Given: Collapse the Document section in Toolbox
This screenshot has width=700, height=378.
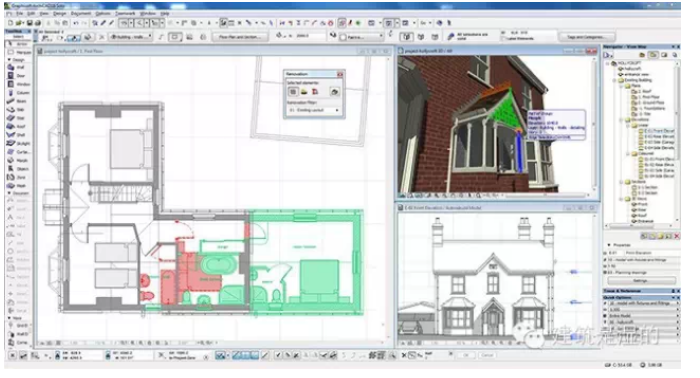Looking at the screenshot, I should pyautogui.click(x=9, y=193).
